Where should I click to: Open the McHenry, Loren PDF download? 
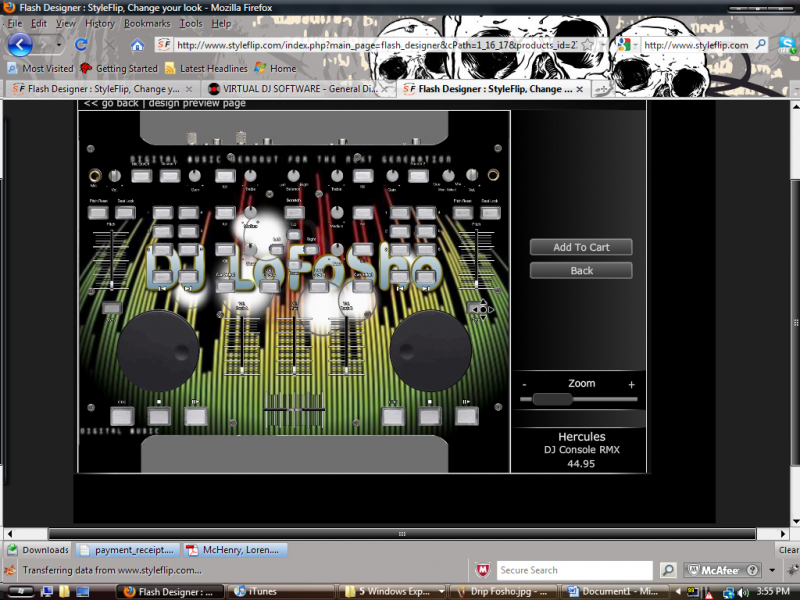pyautogui.click(x=235, y=550)
